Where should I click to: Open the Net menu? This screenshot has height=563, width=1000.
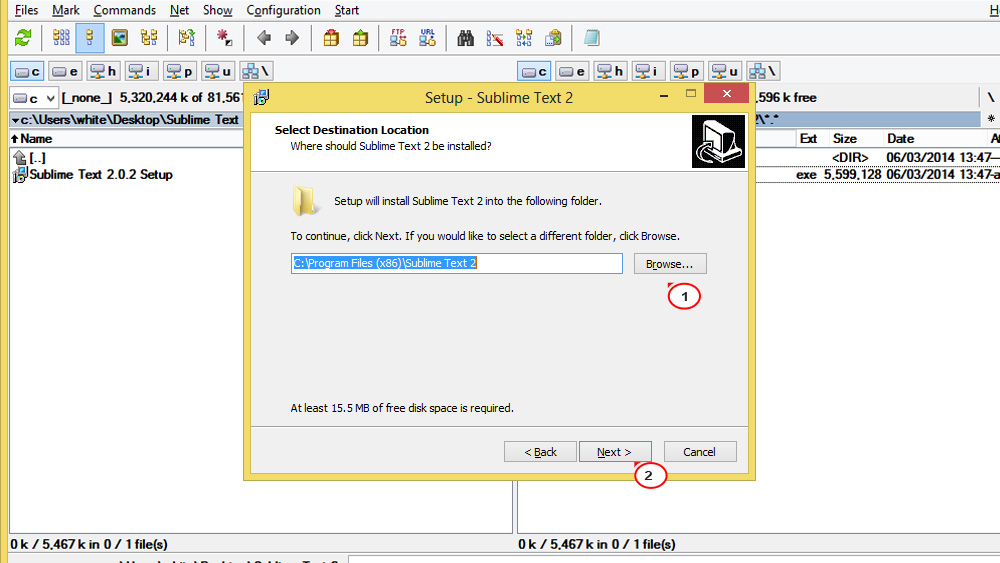coord(179,10)
